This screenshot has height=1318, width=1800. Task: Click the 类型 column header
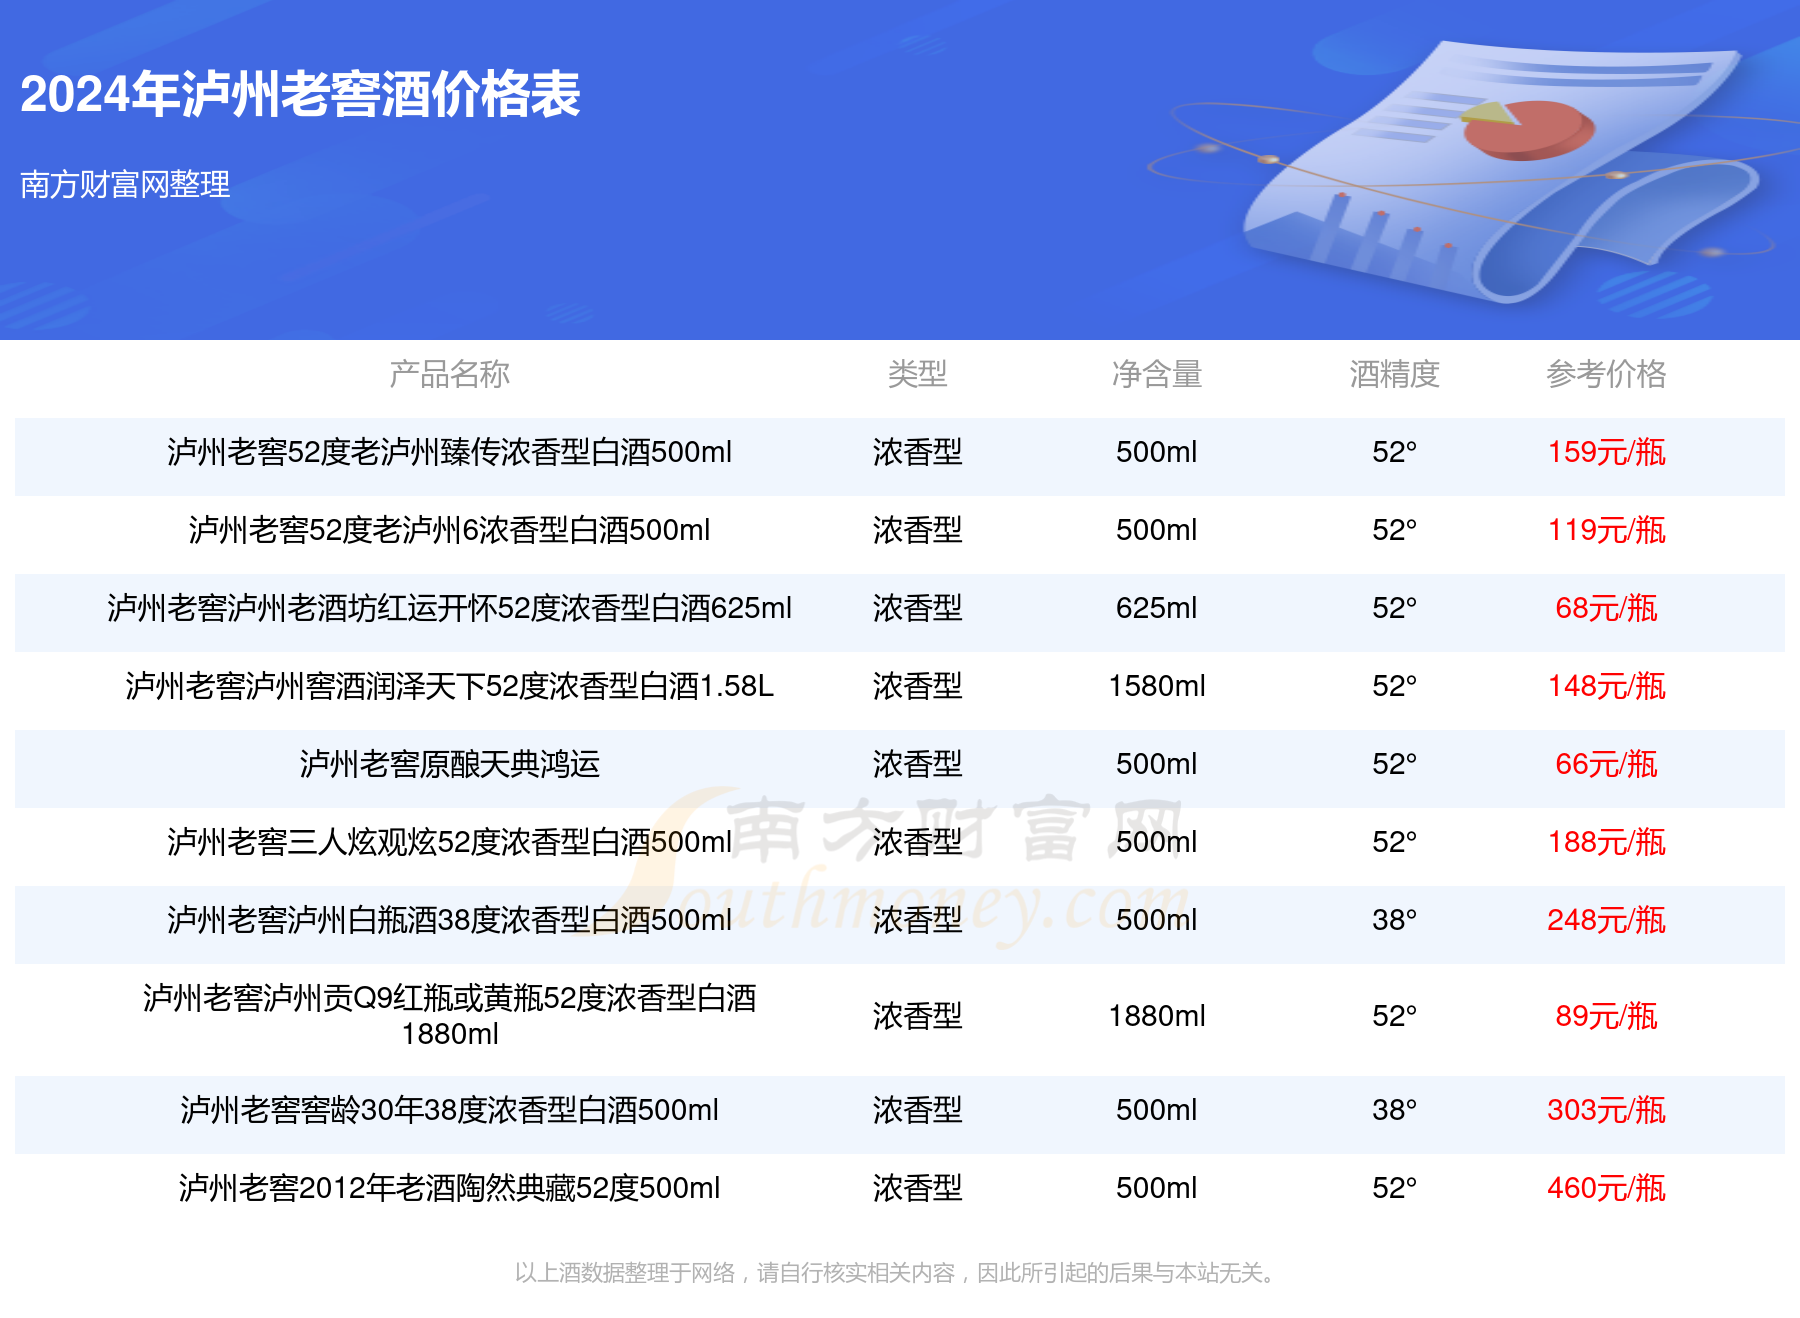tap(917, 374)
